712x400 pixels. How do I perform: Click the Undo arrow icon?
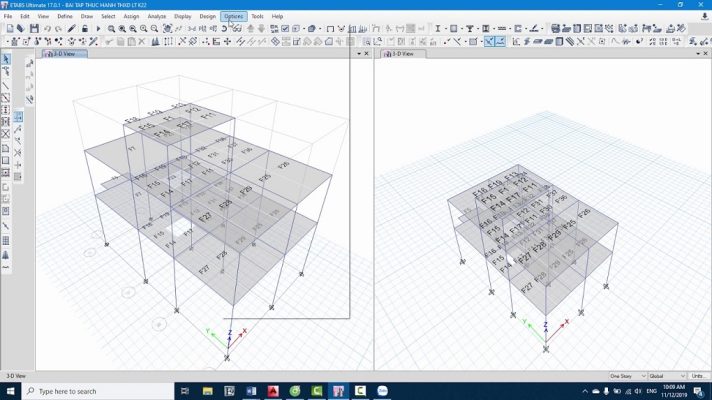(47, 29)
